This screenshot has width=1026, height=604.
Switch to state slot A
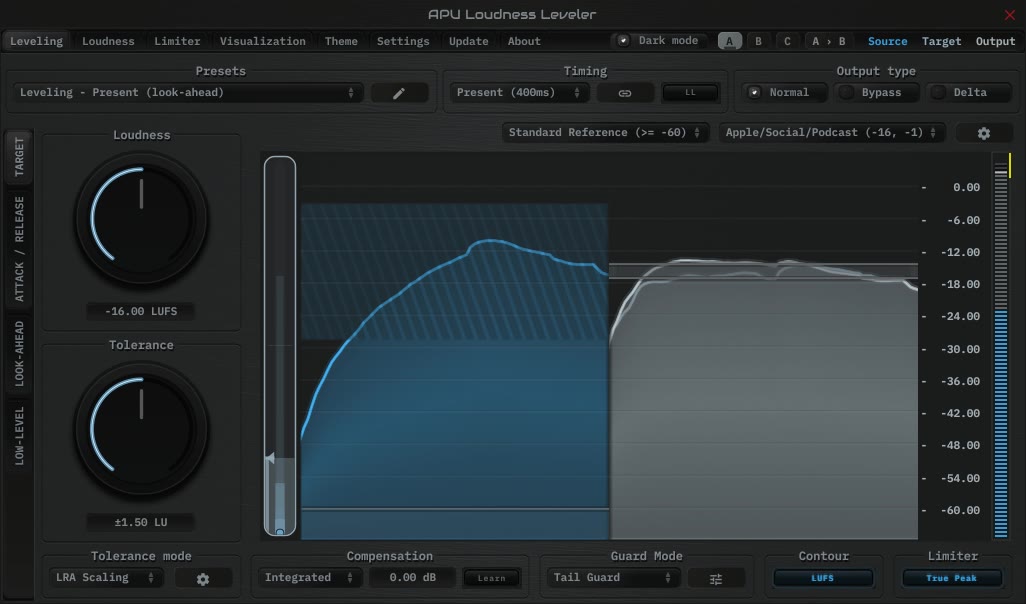pyautogui.click(x=730, y=41)
